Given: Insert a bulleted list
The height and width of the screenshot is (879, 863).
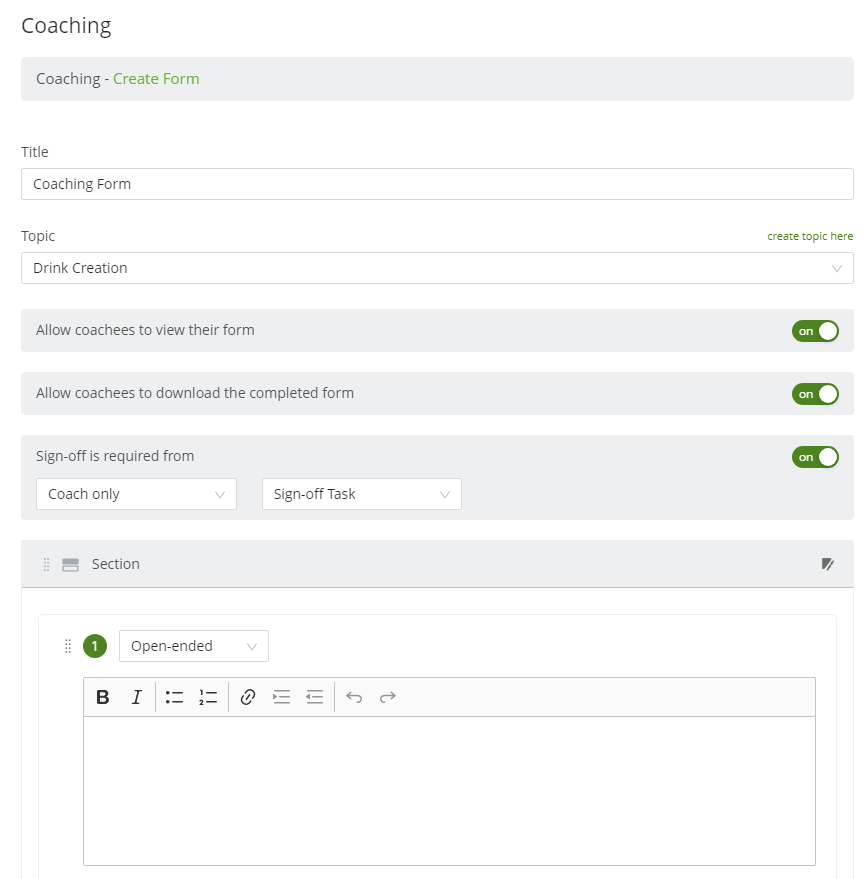Looking at the screenshot, I should tap(174, 697).
